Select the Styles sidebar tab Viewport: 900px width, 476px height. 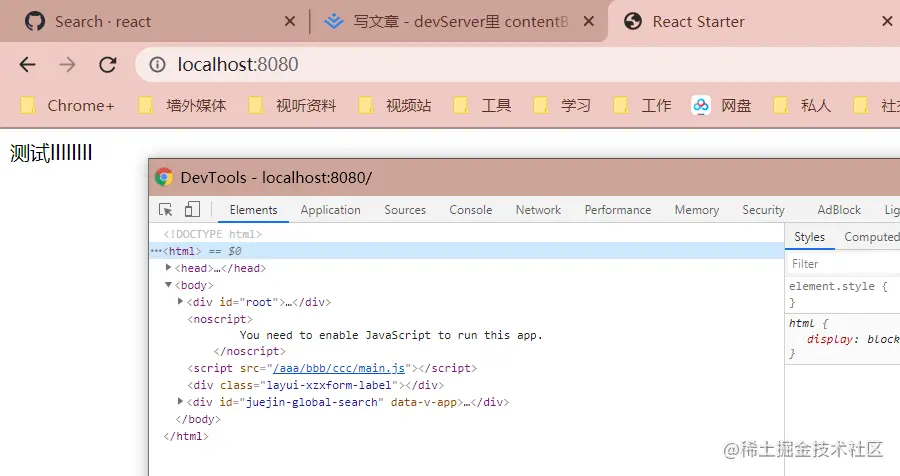click(x=809, y=237)
